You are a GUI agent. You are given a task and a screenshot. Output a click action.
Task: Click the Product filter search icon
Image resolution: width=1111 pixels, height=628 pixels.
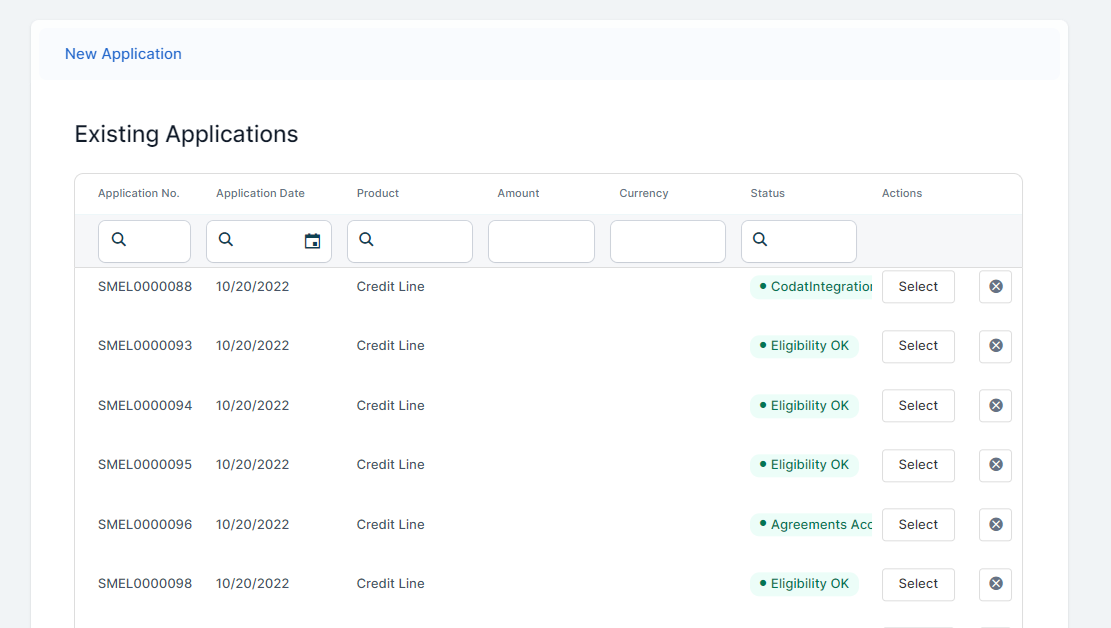[x=366, y=240]
